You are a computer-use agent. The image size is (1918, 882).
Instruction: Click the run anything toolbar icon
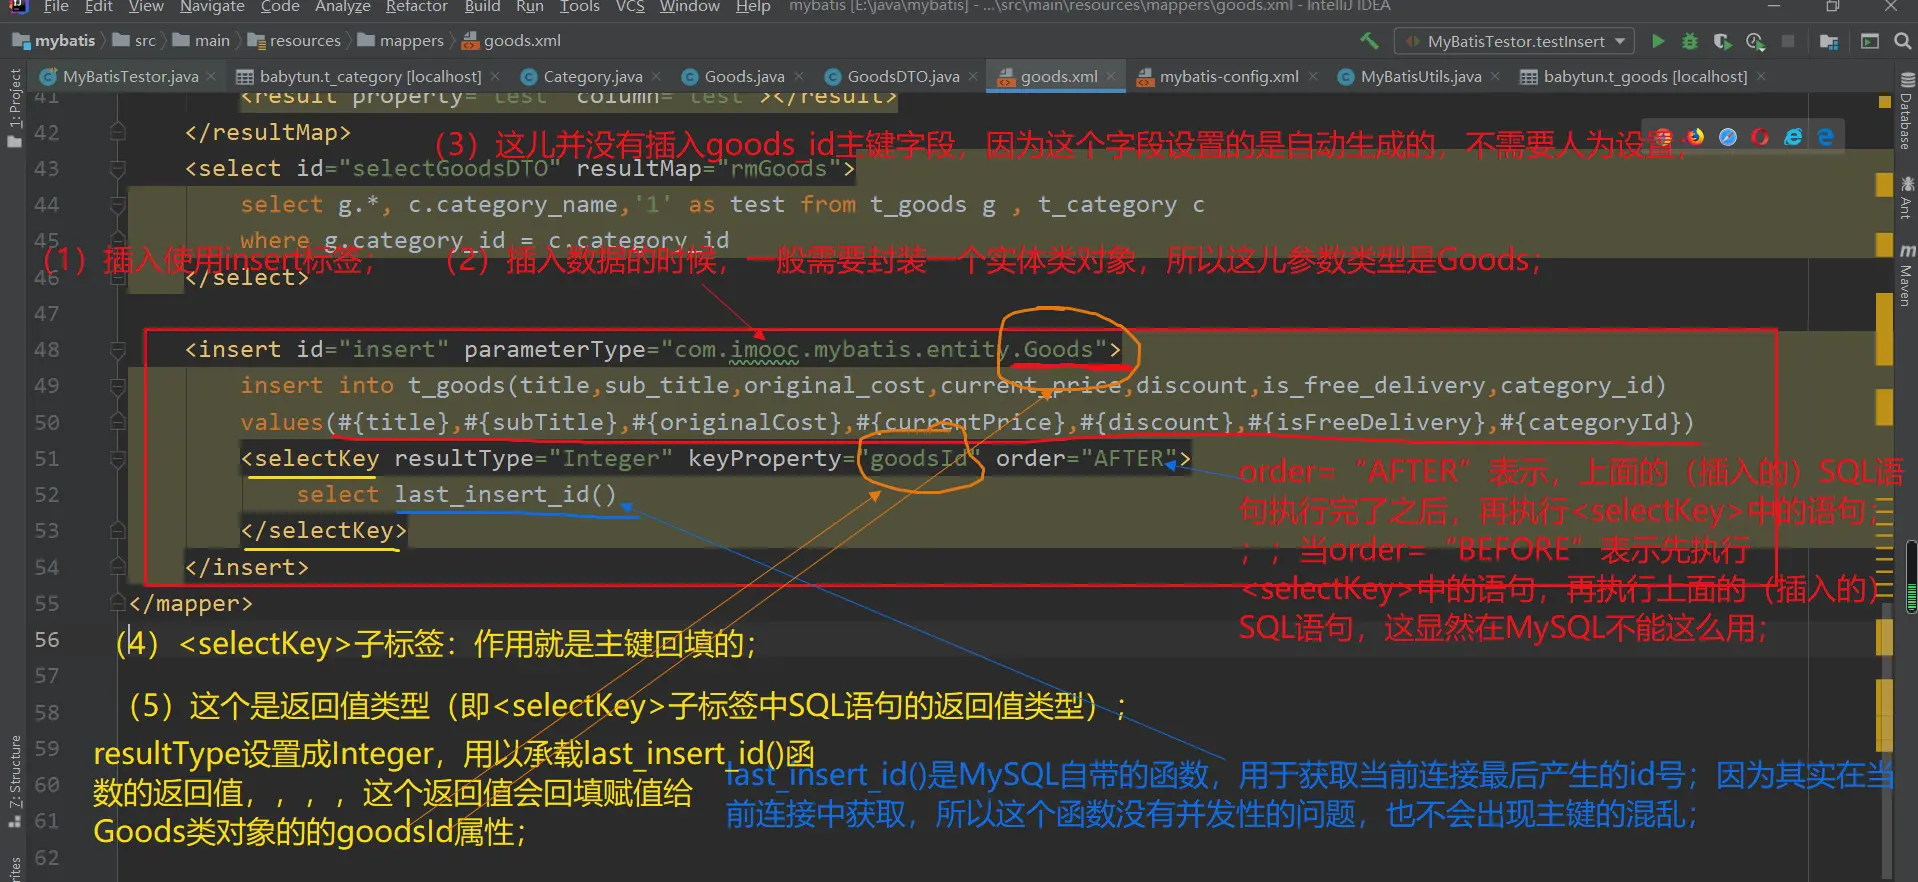point(1870,41)
